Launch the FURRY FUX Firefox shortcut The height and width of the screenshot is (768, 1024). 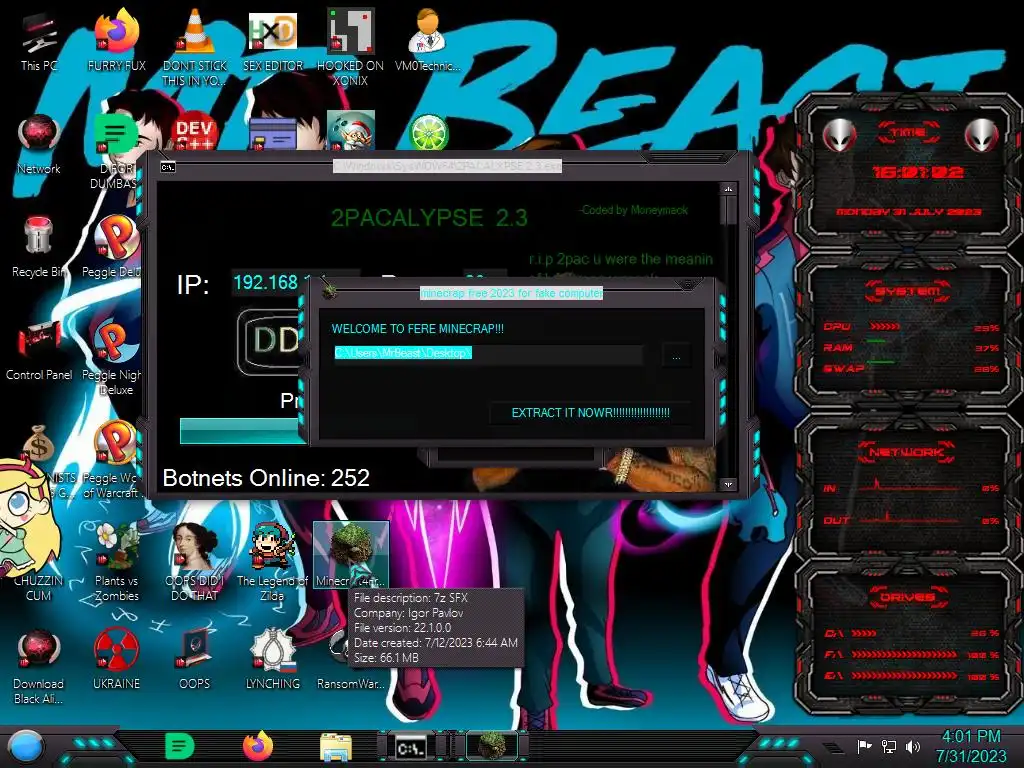coord(116,40)
